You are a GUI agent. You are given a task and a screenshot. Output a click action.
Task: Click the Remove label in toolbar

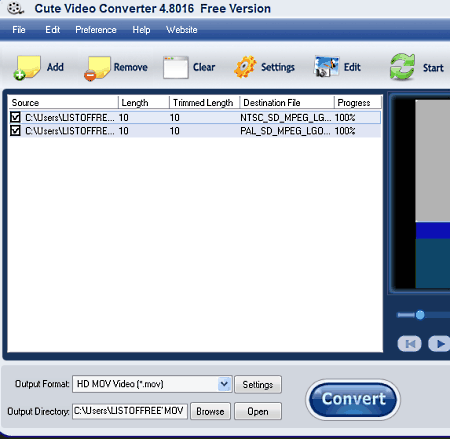point(131,67)
